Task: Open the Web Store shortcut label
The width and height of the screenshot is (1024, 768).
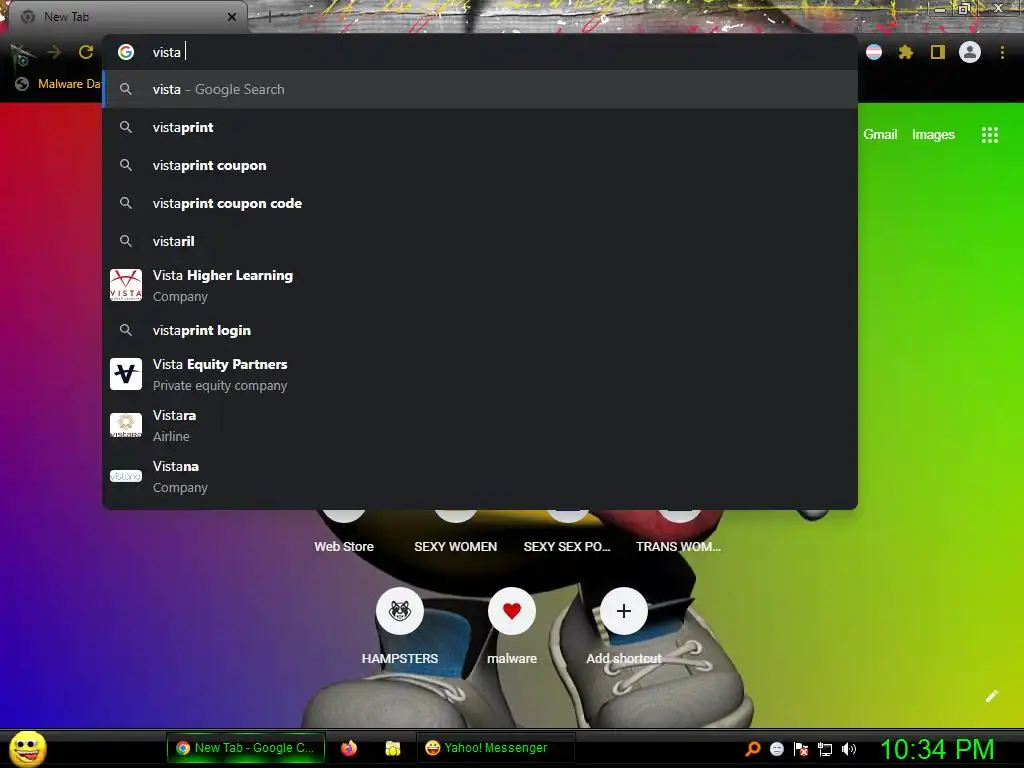Action: point(344,547)
